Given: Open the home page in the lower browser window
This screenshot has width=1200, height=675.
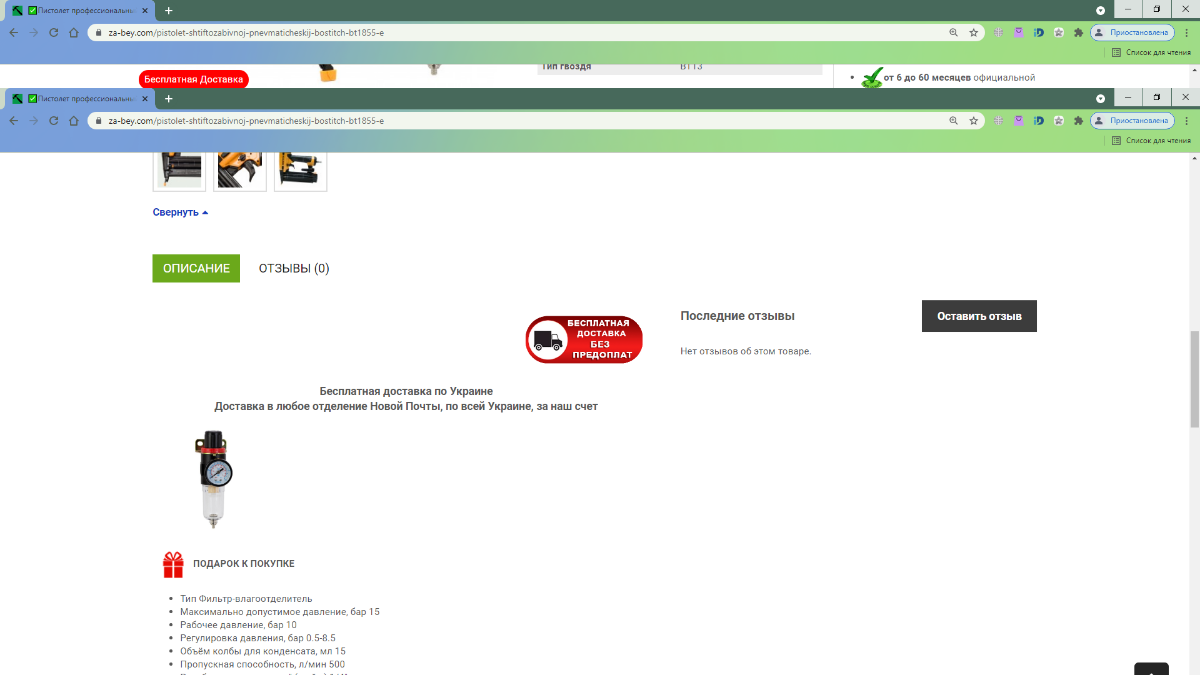Looking at the screenshot, I should tap(74, 120).
